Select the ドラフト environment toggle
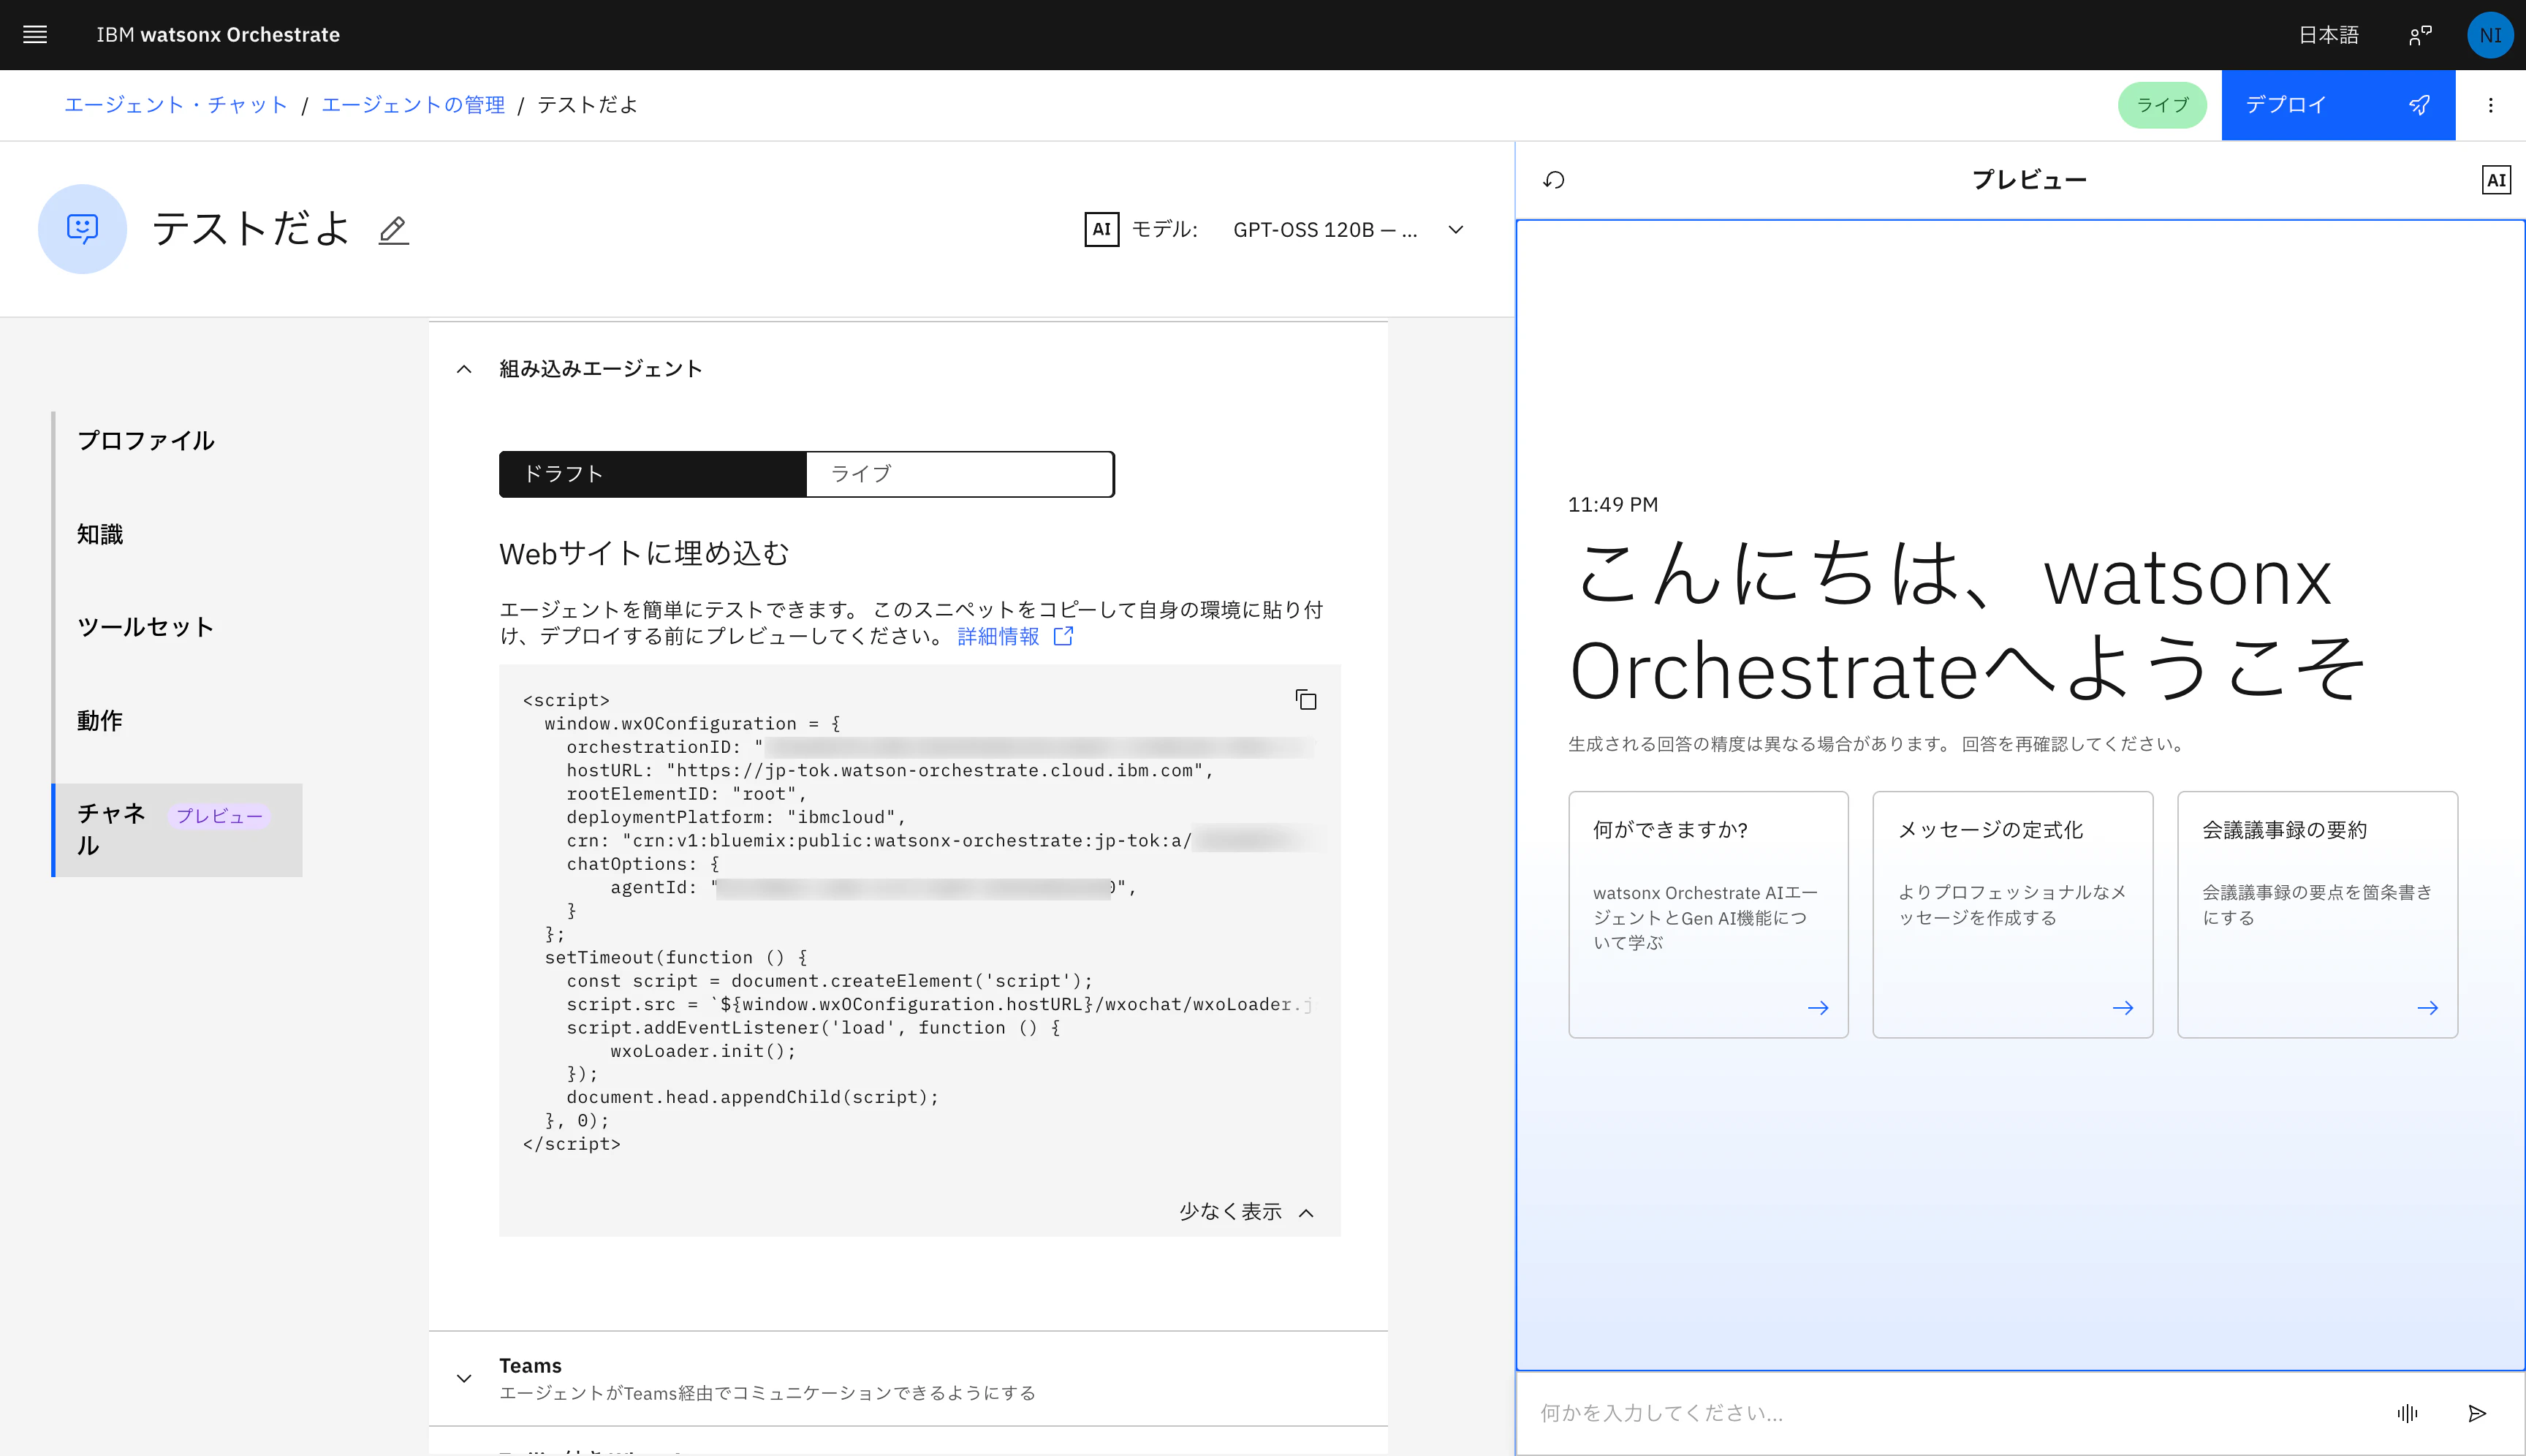The width and height of the screenshot is (2526, 1456). (653, 474)
